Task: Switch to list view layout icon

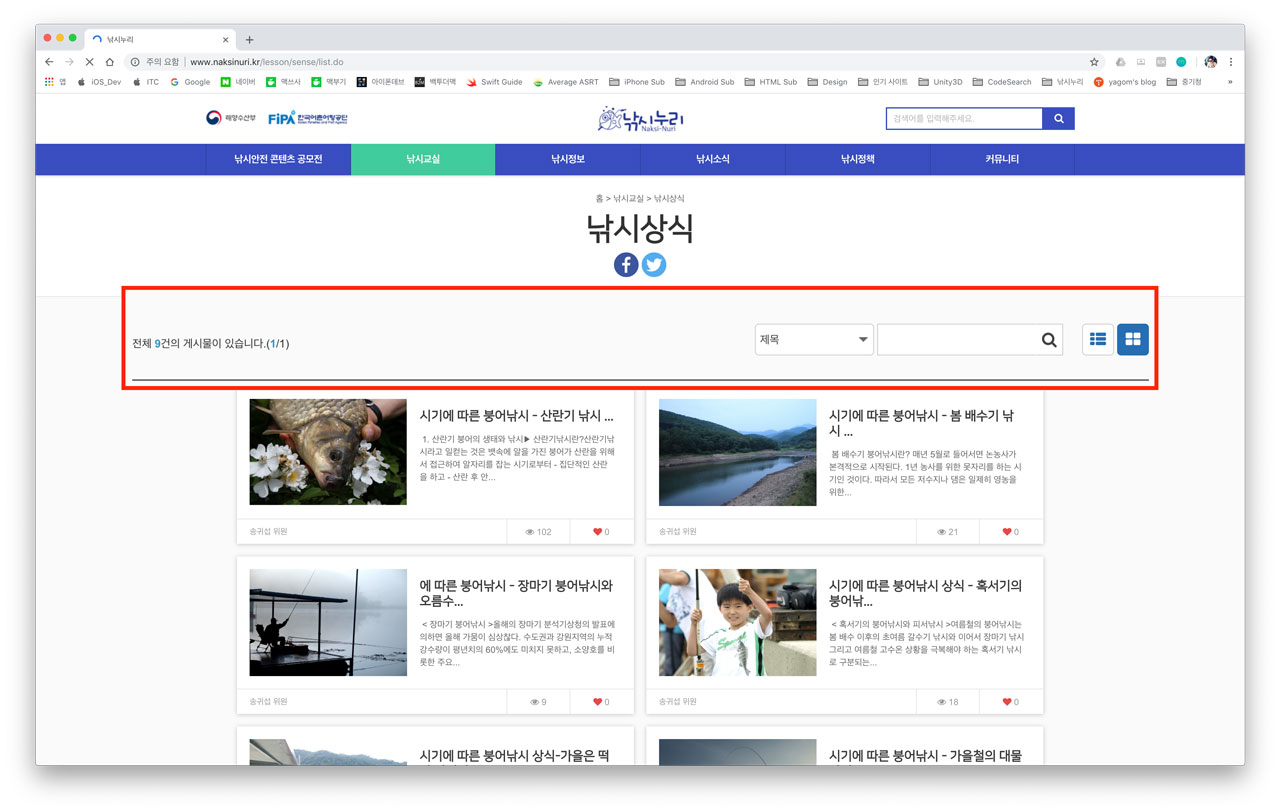Action: tap(1097, 339)
